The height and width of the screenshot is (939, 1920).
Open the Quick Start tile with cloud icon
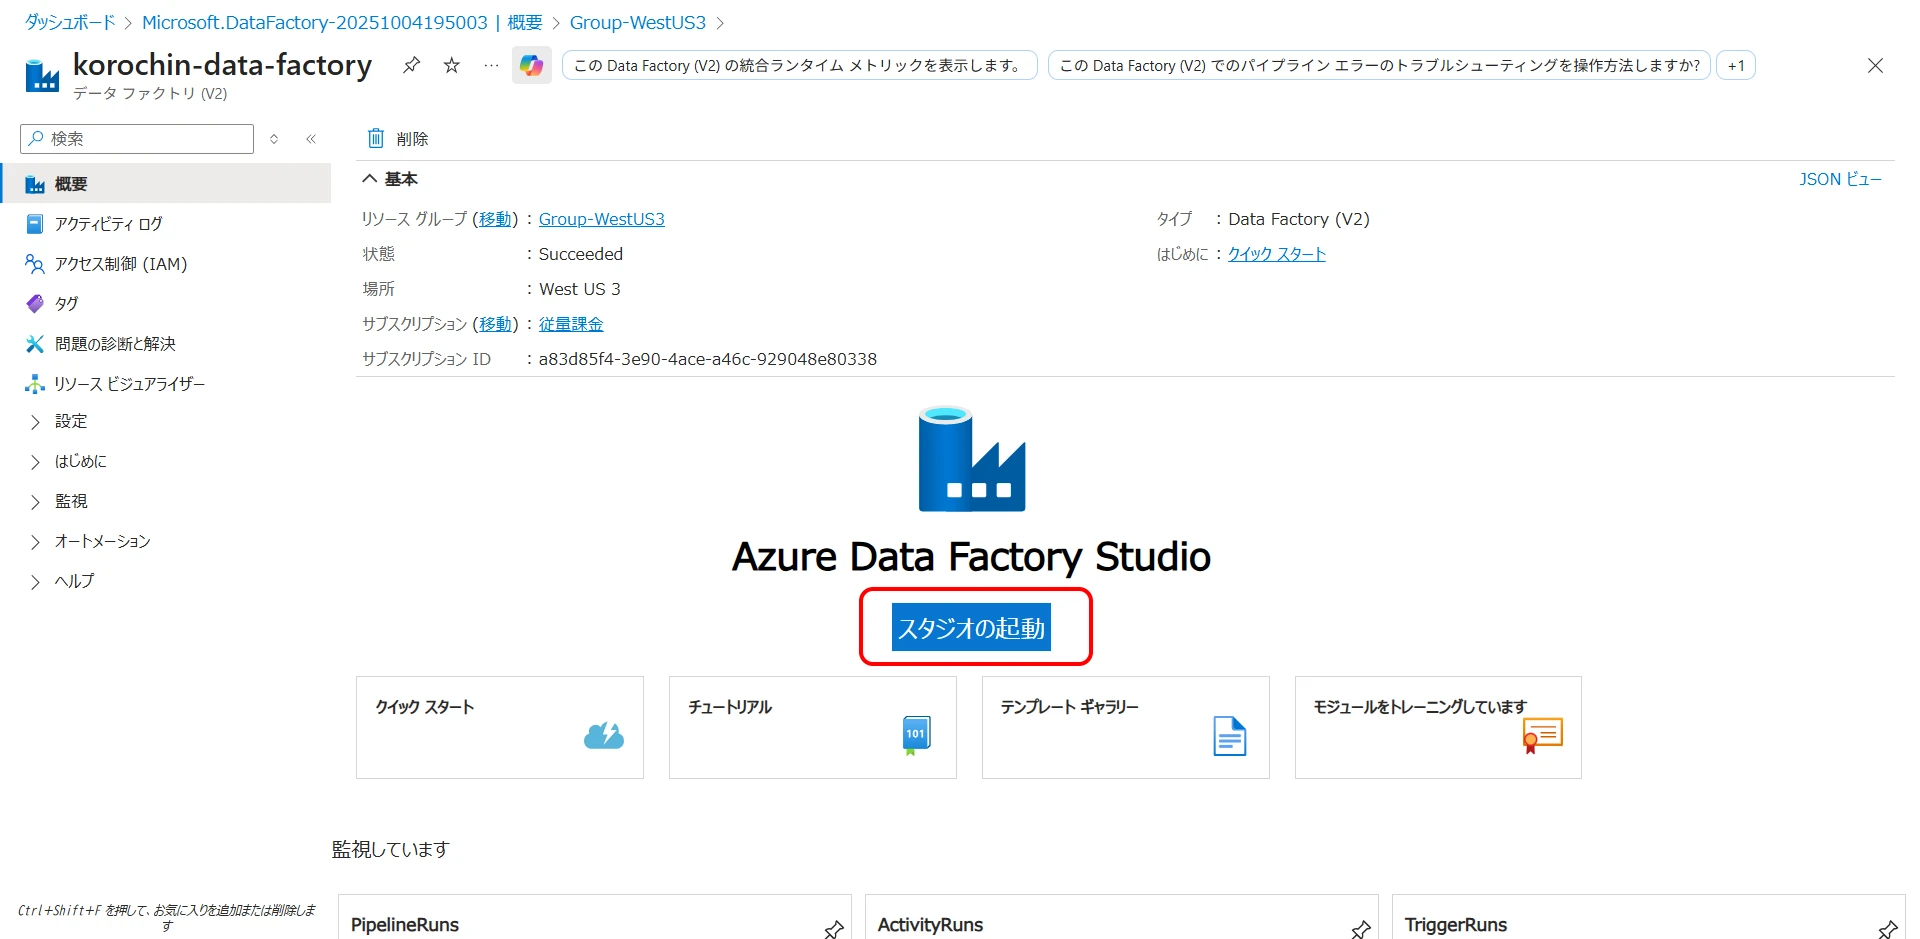coord(499,727)
